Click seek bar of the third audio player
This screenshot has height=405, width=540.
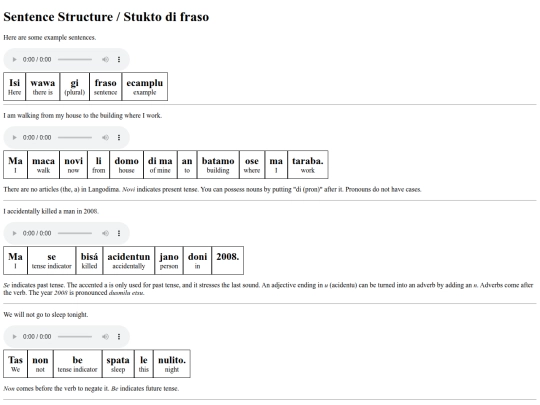tap(75, 233)
